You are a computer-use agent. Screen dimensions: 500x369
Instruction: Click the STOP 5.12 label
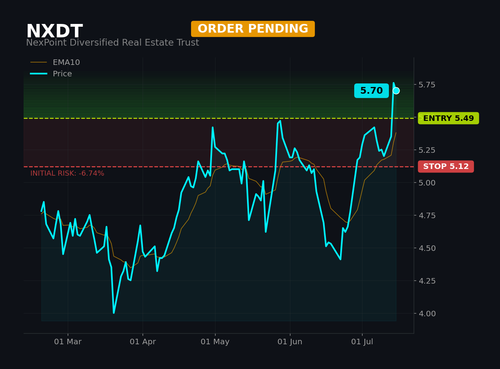(x=446, y=166)
